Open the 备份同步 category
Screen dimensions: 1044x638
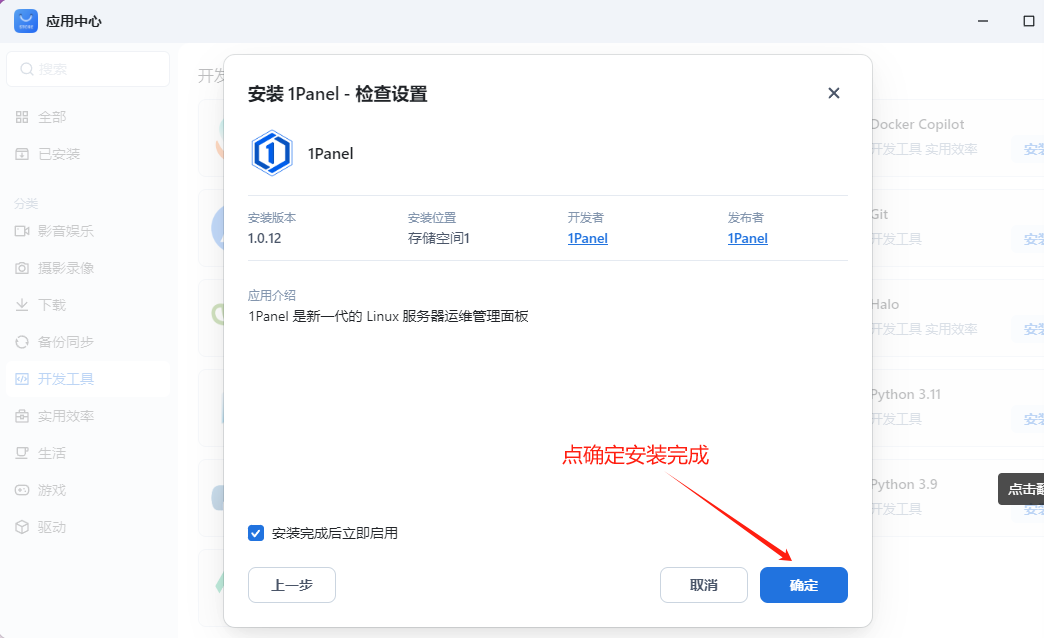(88, 342)
